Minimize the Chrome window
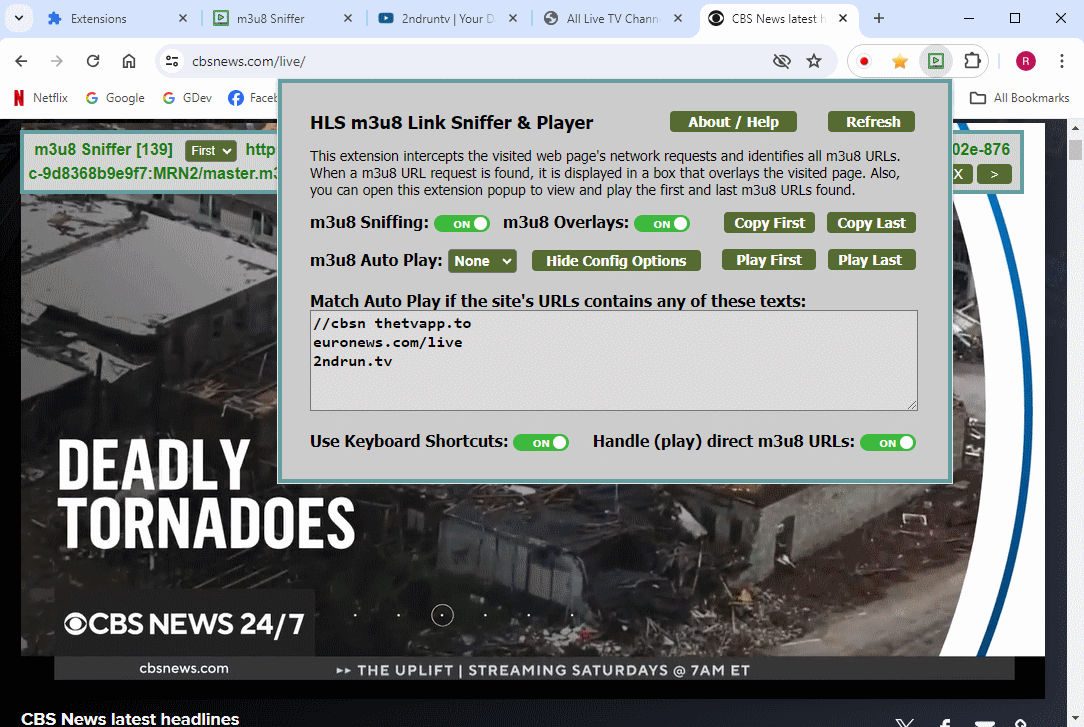This screenshot has height=727, width=1084. (969, 19)
